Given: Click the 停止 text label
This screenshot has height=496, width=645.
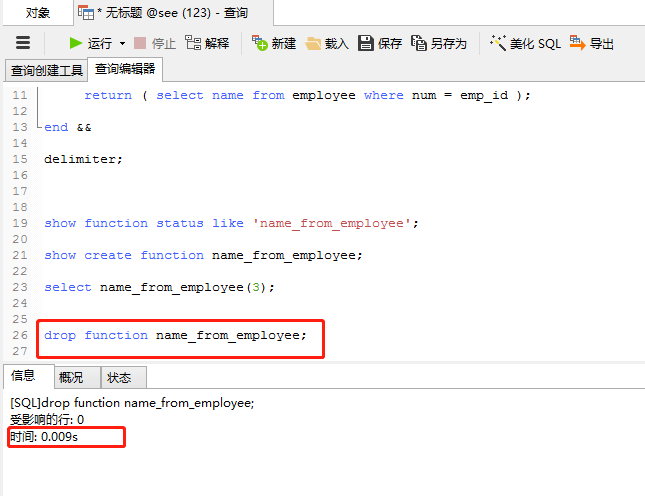Looking at the screenshot, I should pos(164,43).
